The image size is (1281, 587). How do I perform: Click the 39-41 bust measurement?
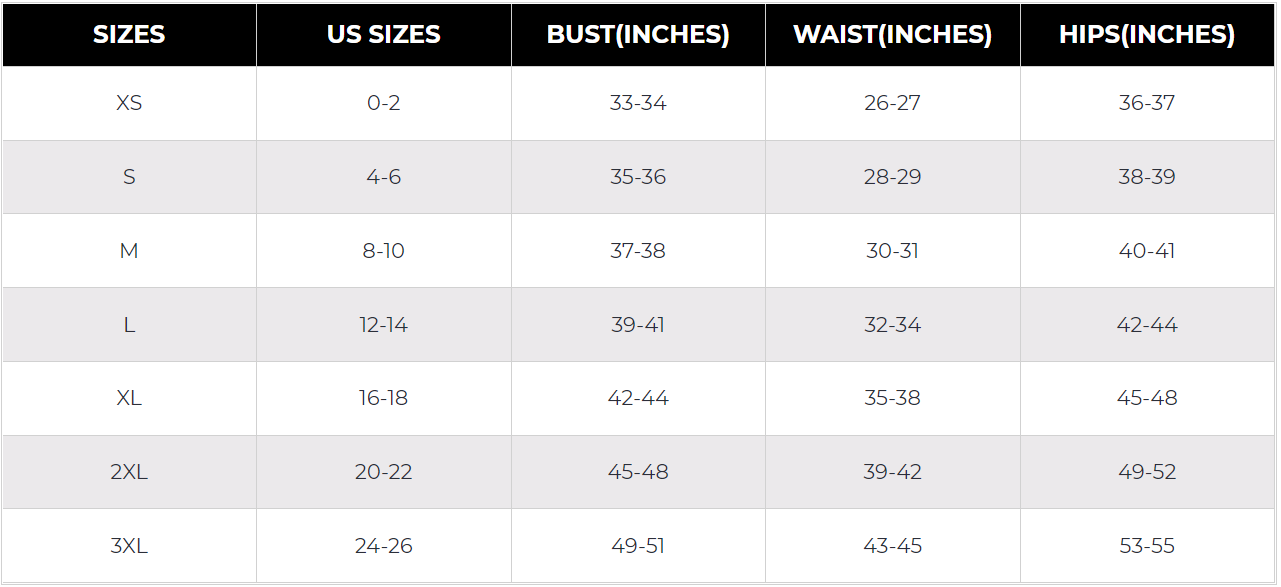[x=638, y=325]
